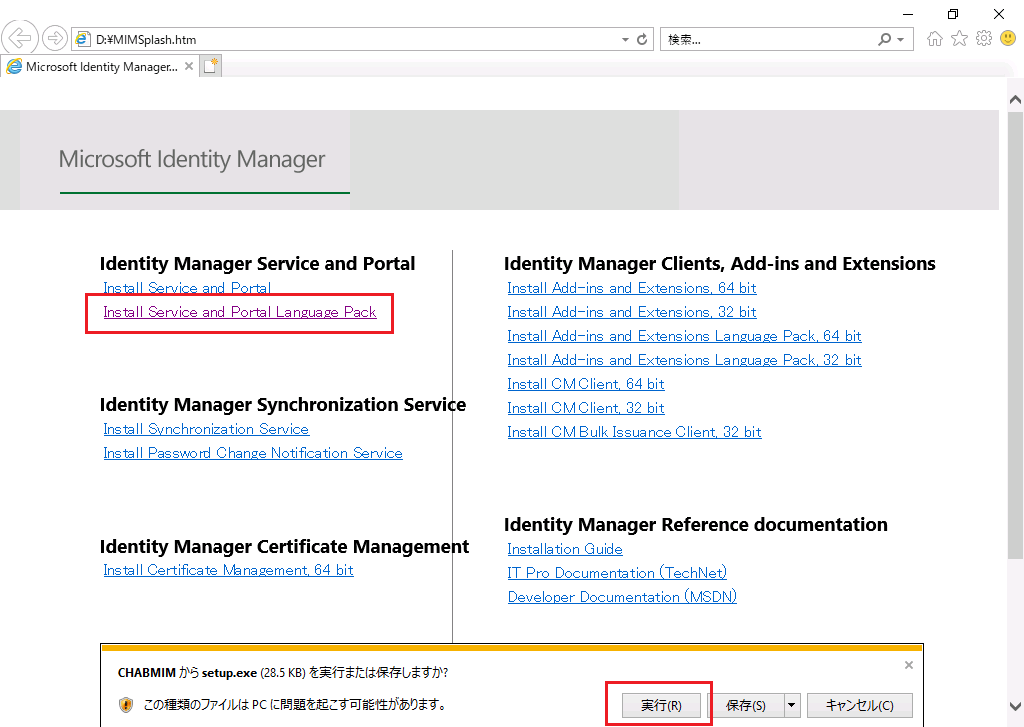Open the 保存(S) split-button dropdown arrow
The width and height of the screenshot is (1024, 727).
tap(792, 705)
